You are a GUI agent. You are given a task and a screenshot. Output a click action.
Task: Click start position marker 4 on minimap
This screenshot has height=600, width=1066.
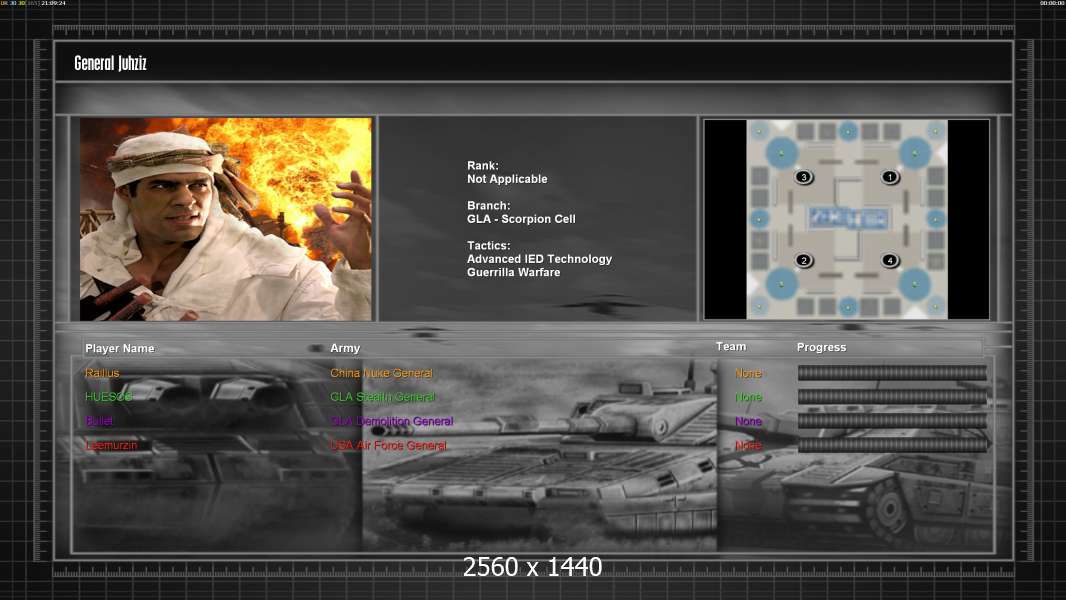point(890,260)
